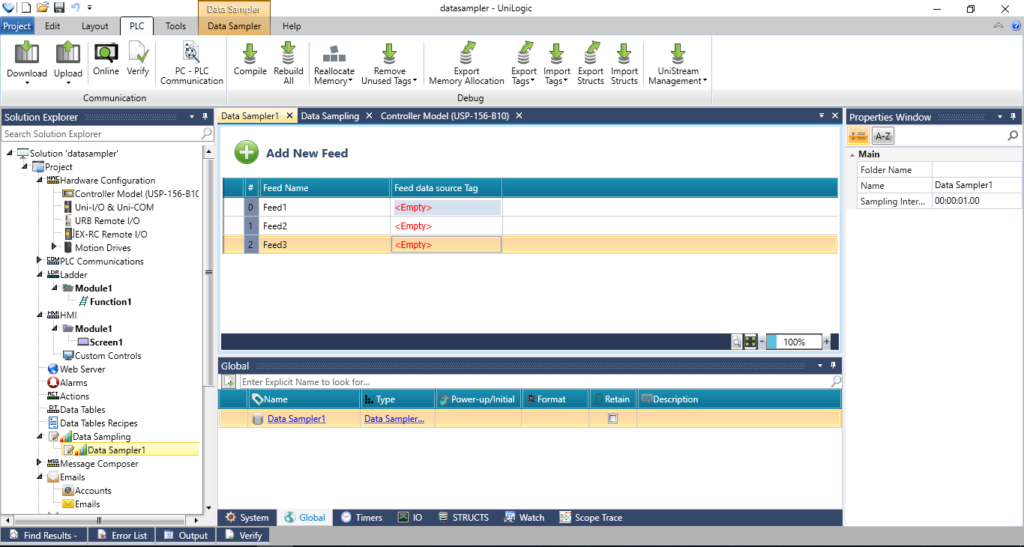Open UniStream Management menu
The image size is (1024, 547).
[678, 63]
